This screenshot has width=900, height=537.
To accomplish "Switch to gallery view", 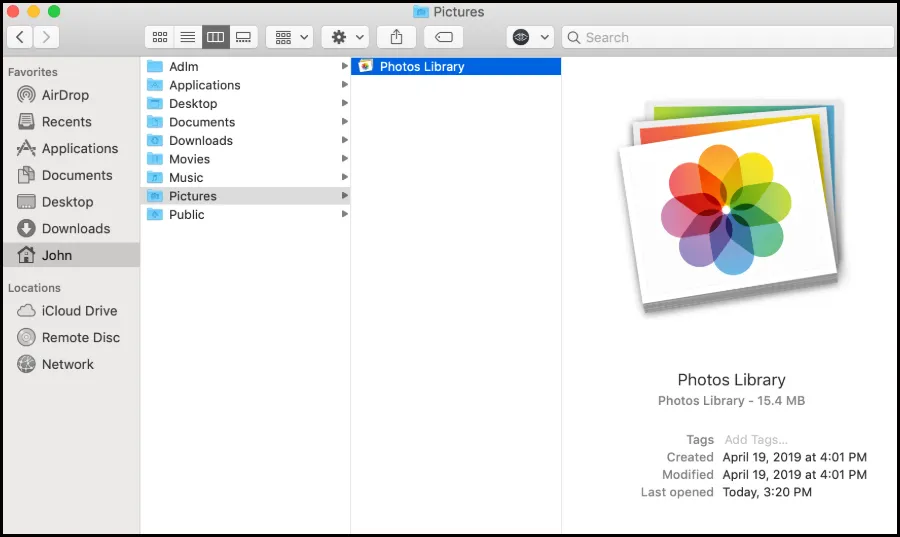I will coord(243,37).
